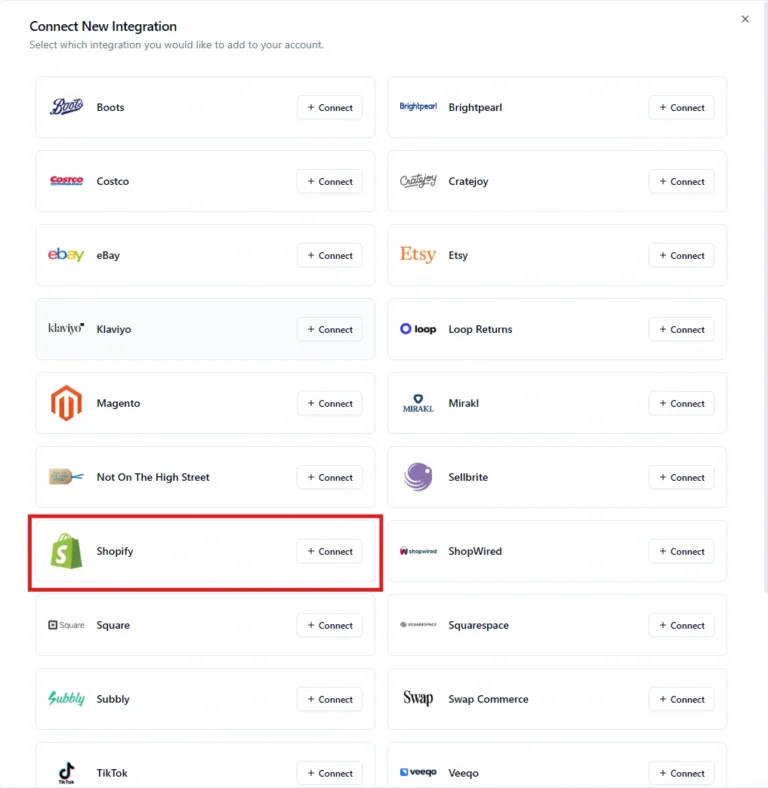Connect the Cratejoy integration
768x788 pixels.
click(682, 181)
